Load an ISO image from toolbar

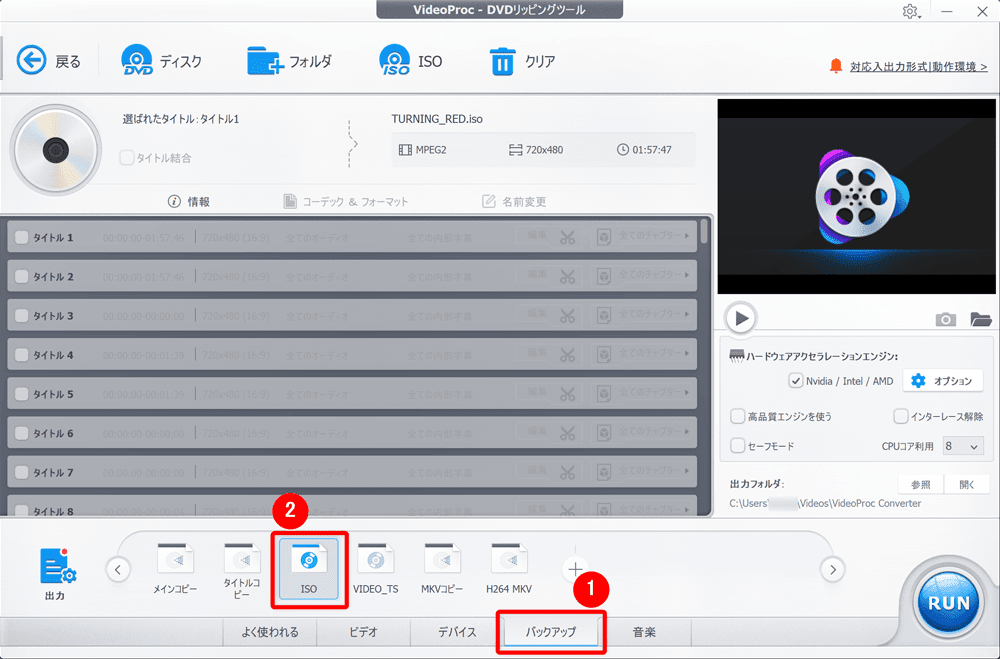coord(395,61)
